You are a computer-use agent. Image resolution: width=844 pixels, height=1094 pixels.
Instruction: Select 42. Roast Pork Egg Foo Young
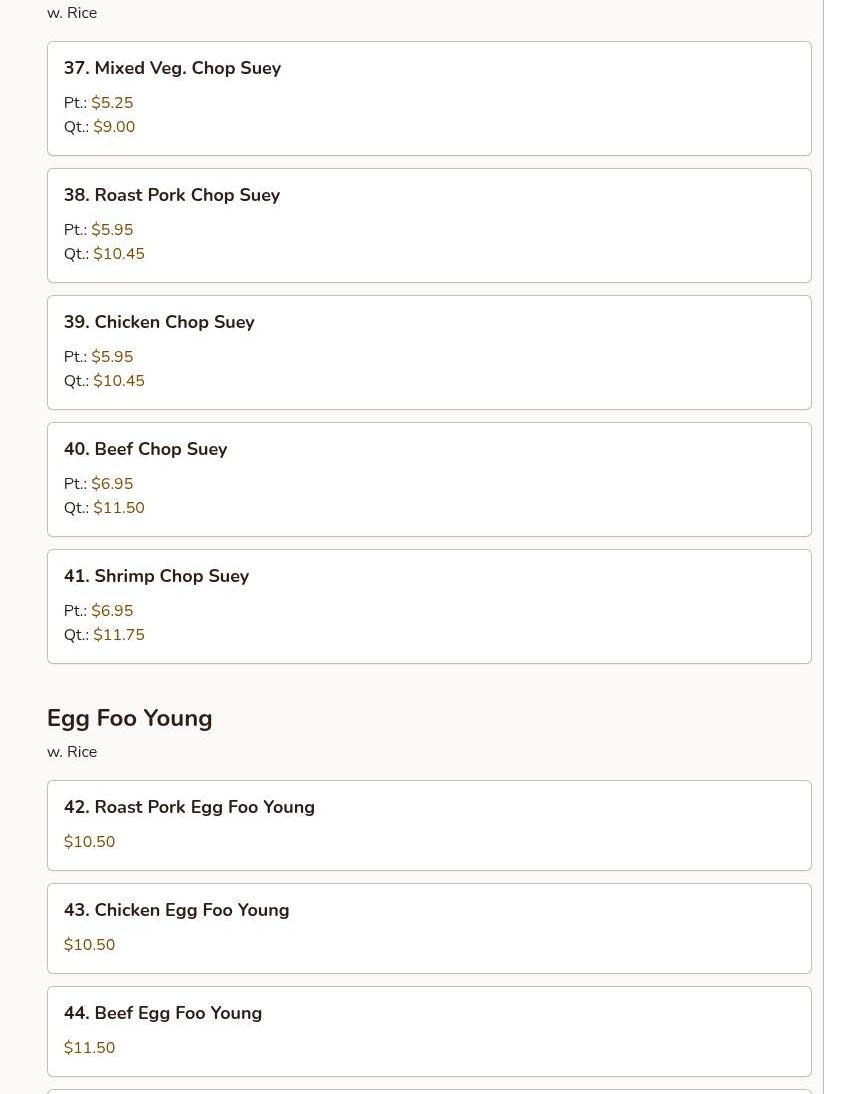pos(429,825)
